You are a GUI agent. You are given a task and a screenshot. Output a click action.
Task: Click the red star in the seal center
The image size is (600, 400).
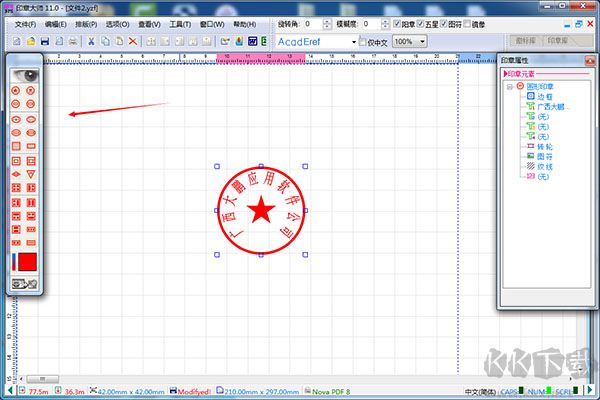click(x=261, y=210)
